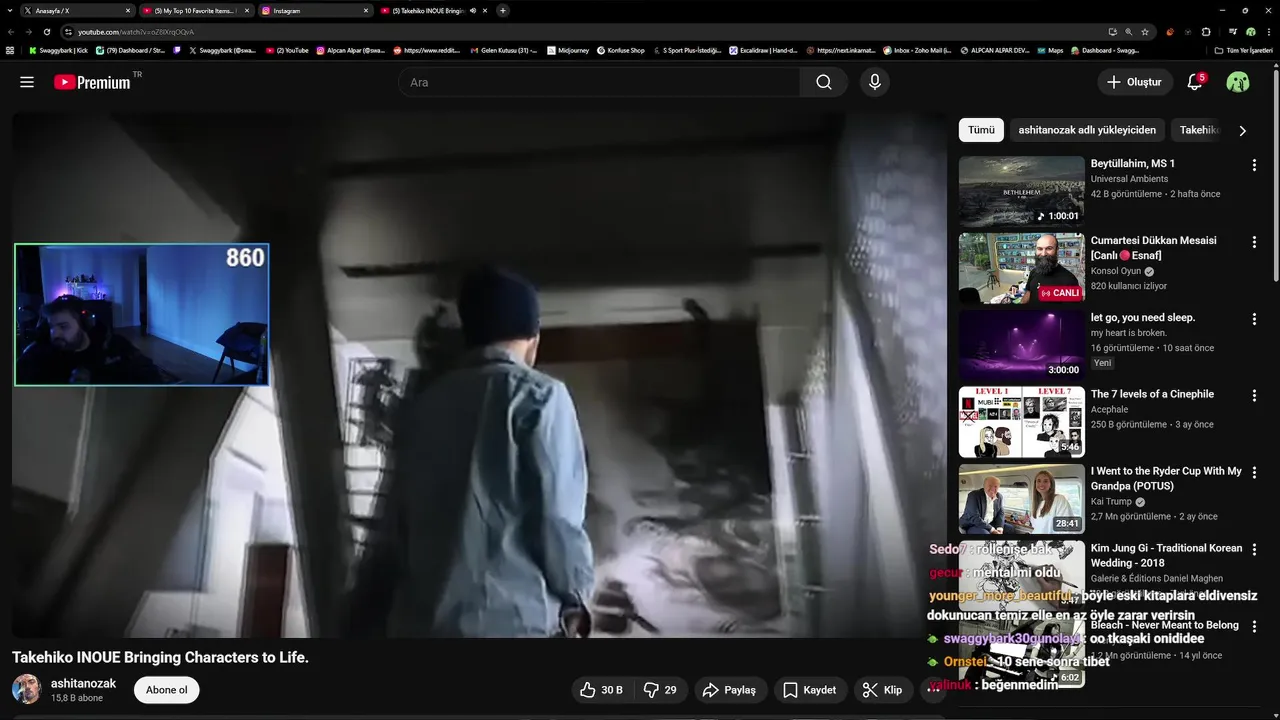This screenshot has height=720, width=1280.
Task: Open options for The 7 levels of a Cinephile
Action: (x=1254, y=396)
